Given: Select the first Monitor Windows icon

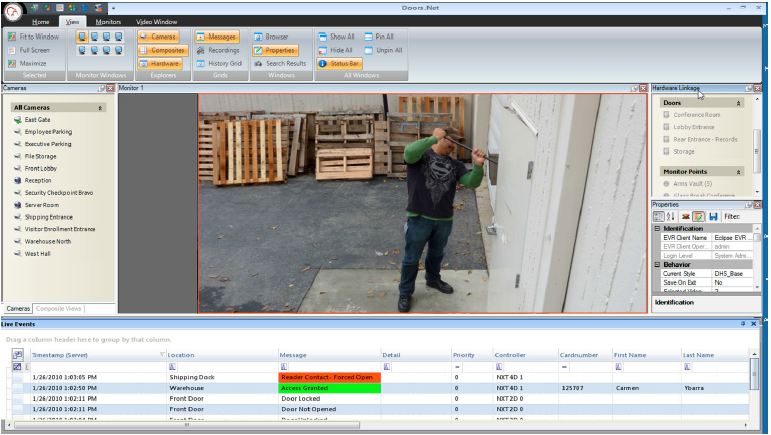Looking at the screenshot, I should coord(82,37).
